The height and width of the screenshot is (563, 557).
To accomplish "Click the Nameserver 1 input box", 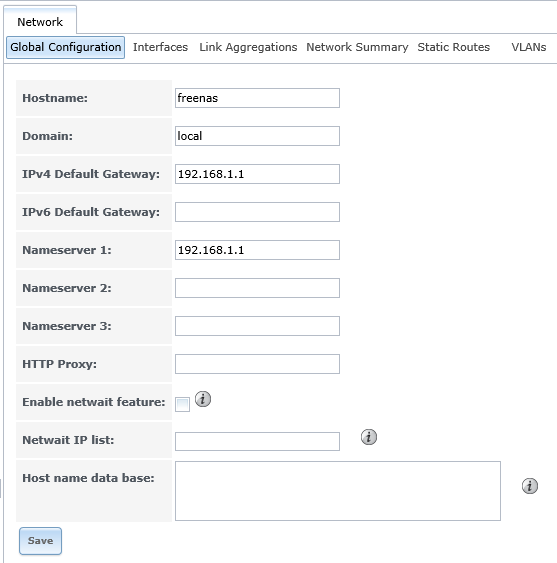I will [x=257, y=250].
